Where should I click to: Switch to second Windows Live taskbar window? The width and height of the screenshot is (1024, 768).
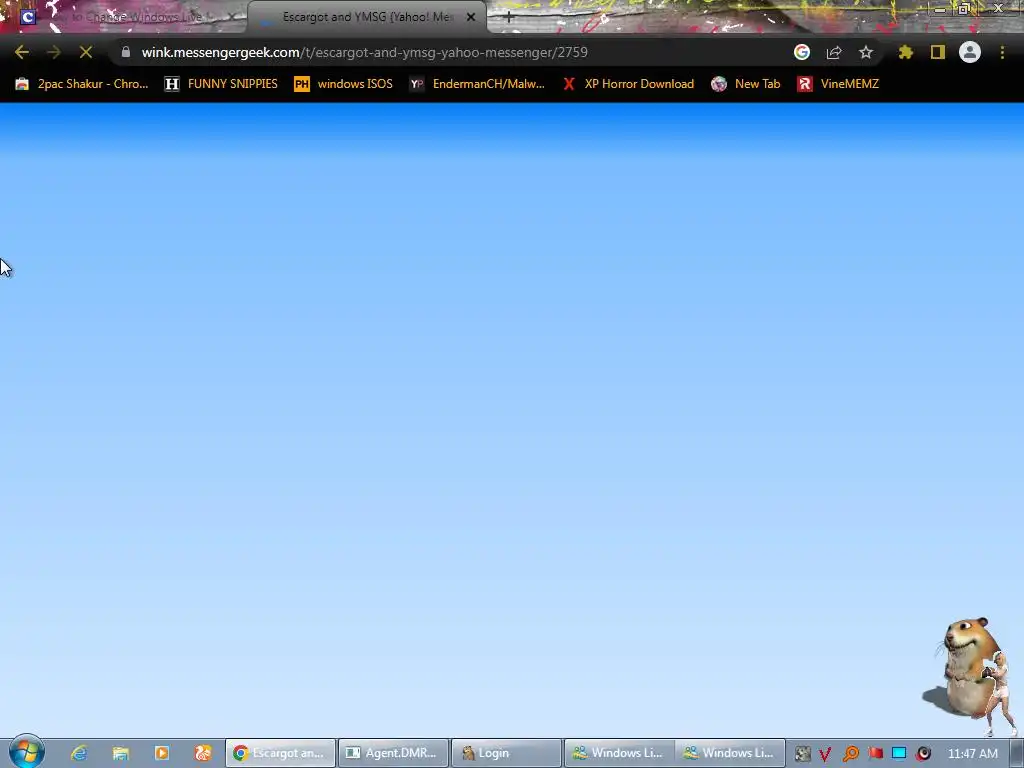(x=730, y=753)
